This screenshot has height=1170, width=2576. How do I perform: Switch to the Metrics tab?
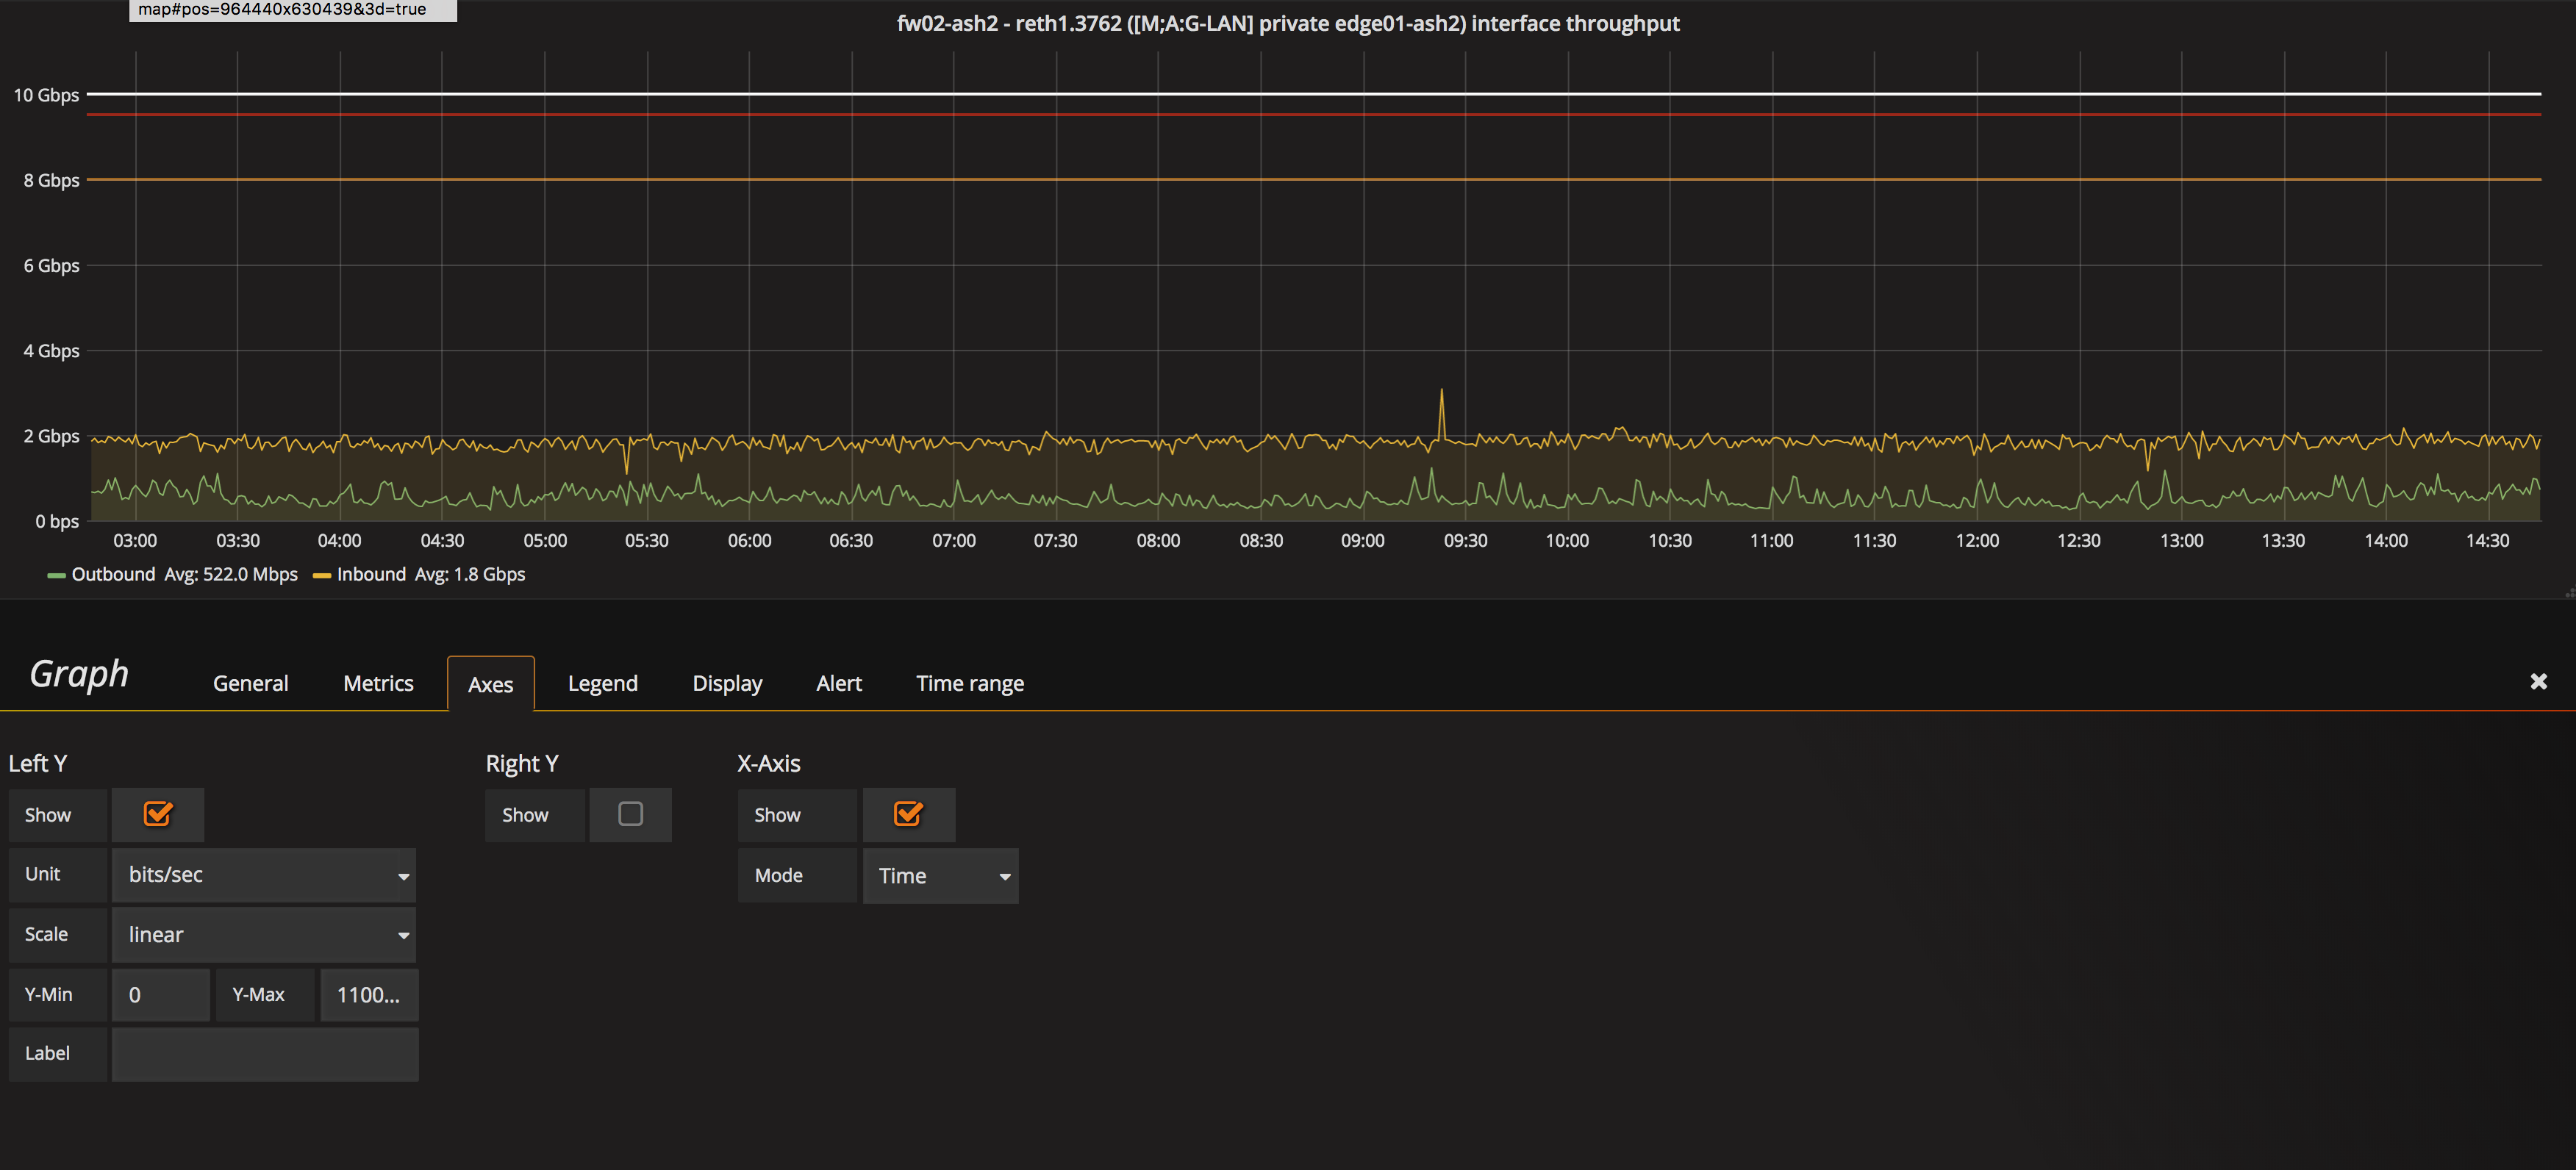point(378,683)
